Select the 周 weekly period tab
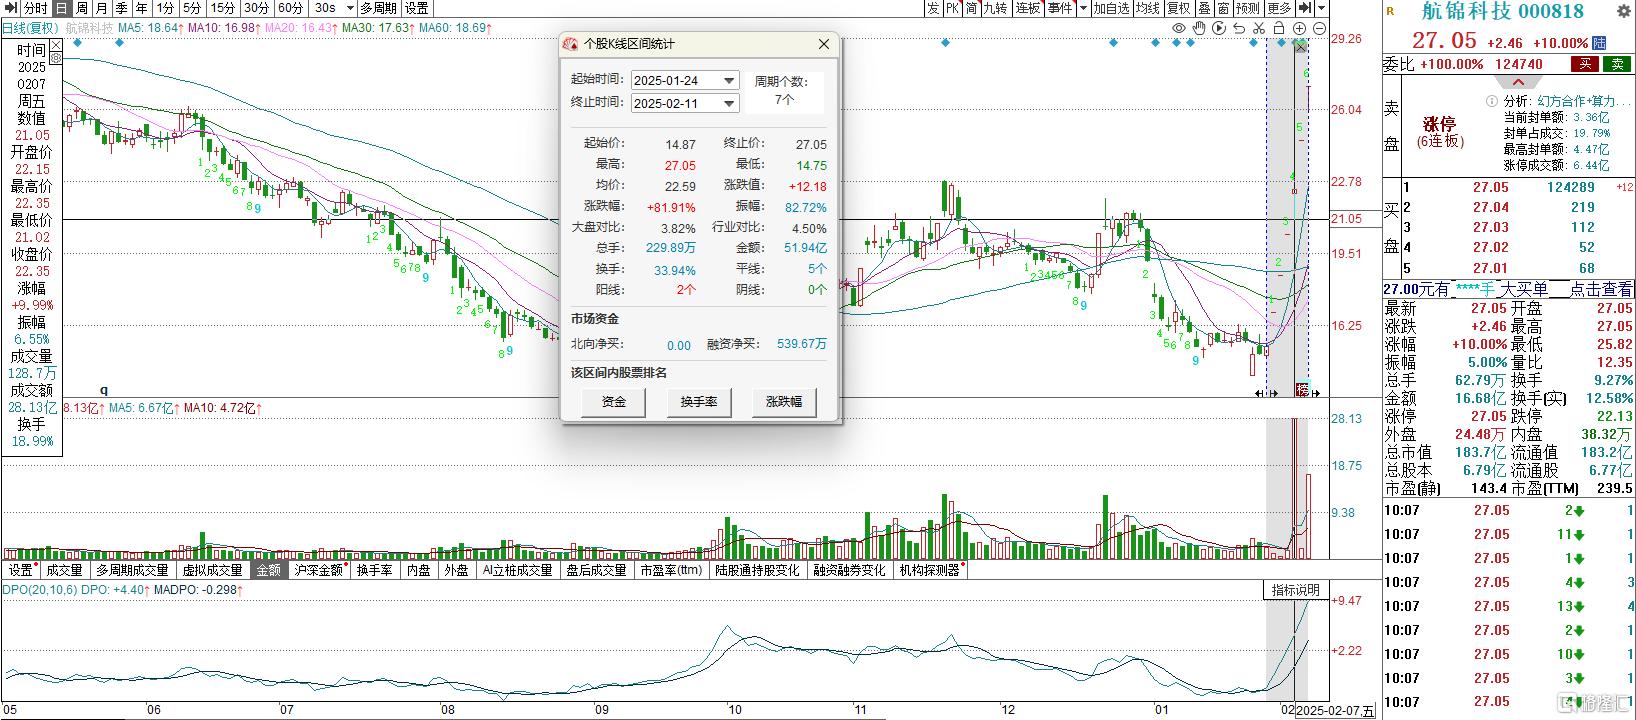The height and width of the screenshot is (720, 1636). (80, 8)
